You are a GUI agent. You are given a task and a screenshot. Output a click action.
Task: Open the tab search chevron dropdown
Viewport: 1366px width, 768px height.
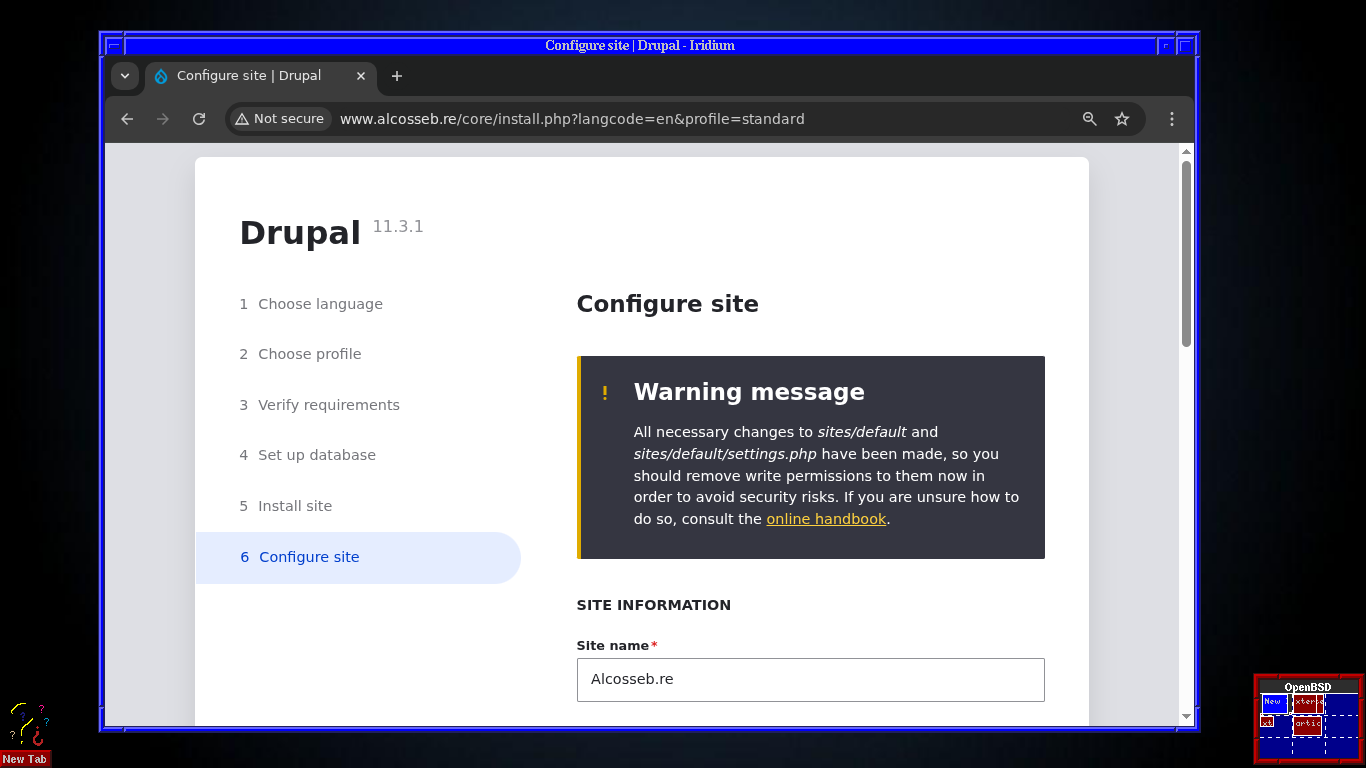coord(124,76)
